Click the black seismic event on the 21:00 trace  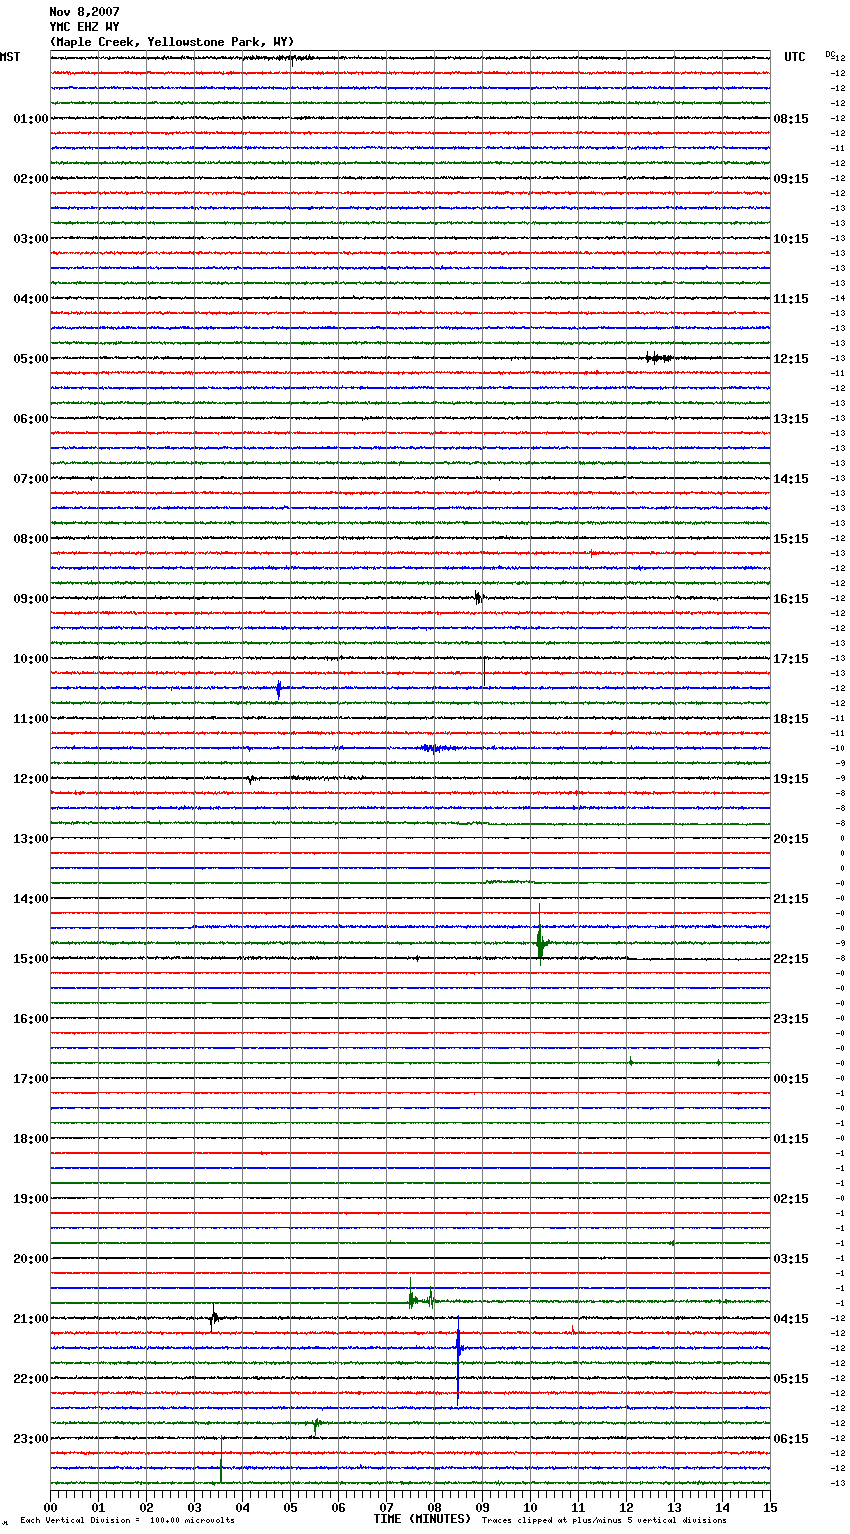(214, 1318)
